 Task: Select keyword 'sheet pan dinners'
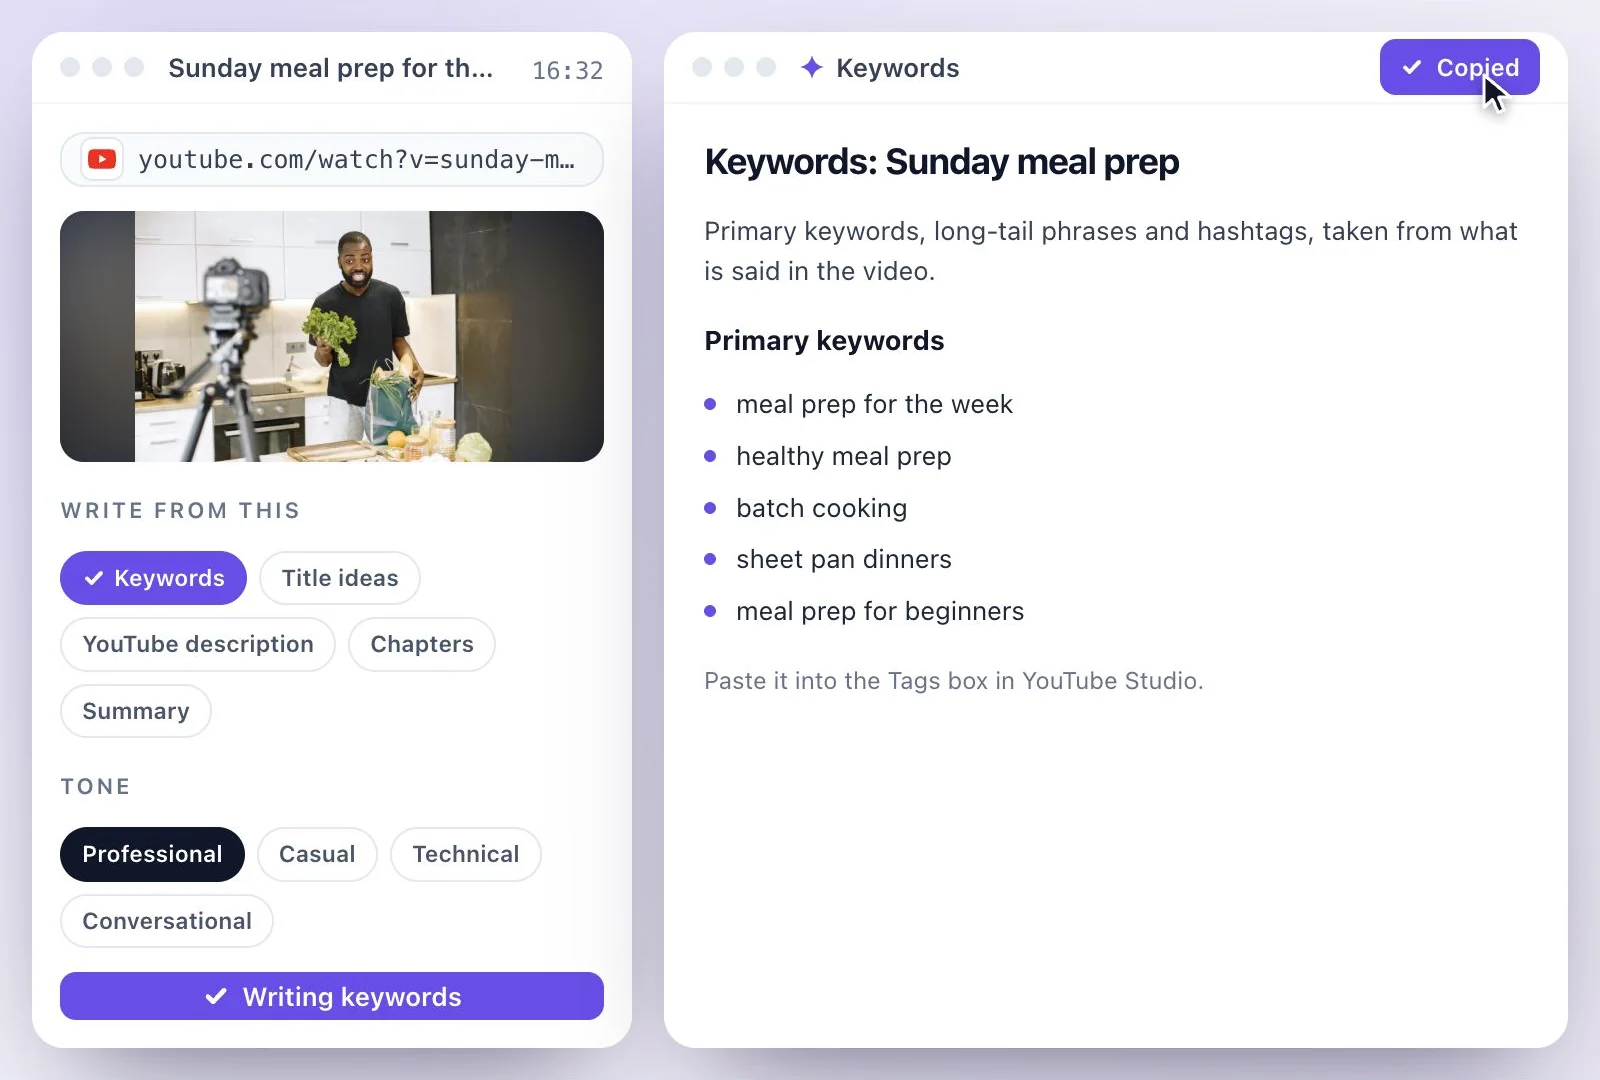844,559
